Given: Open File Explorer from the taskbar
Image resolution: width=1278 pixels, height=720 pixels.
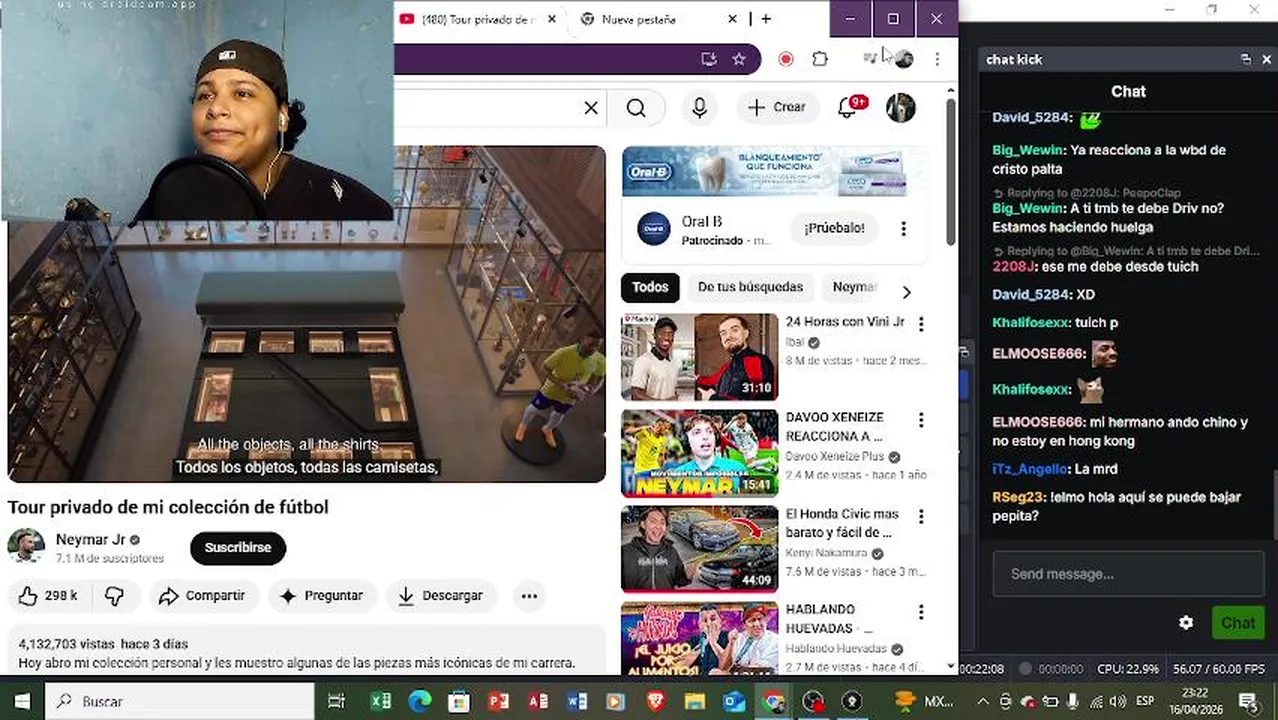Looking at the screenshot, I should coord(694,701).
